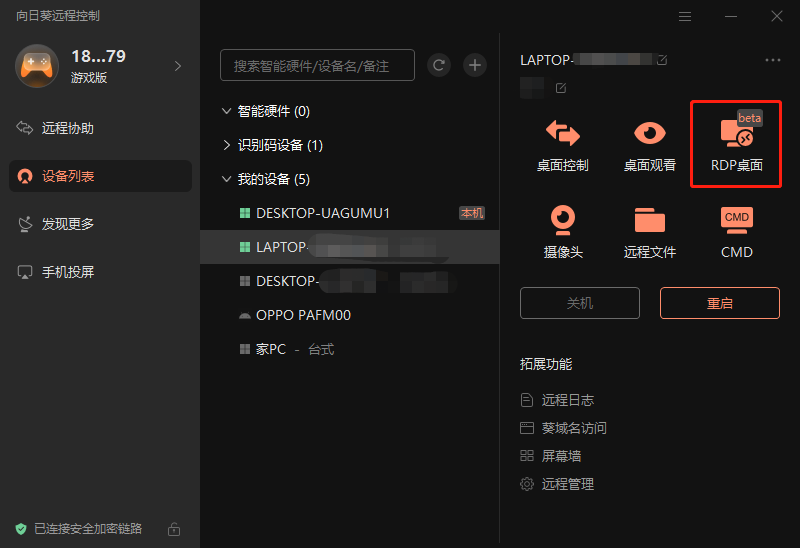Open 远程管理 remote management
Viewport: 800px width, 548px height.
(x=557, y=484)
